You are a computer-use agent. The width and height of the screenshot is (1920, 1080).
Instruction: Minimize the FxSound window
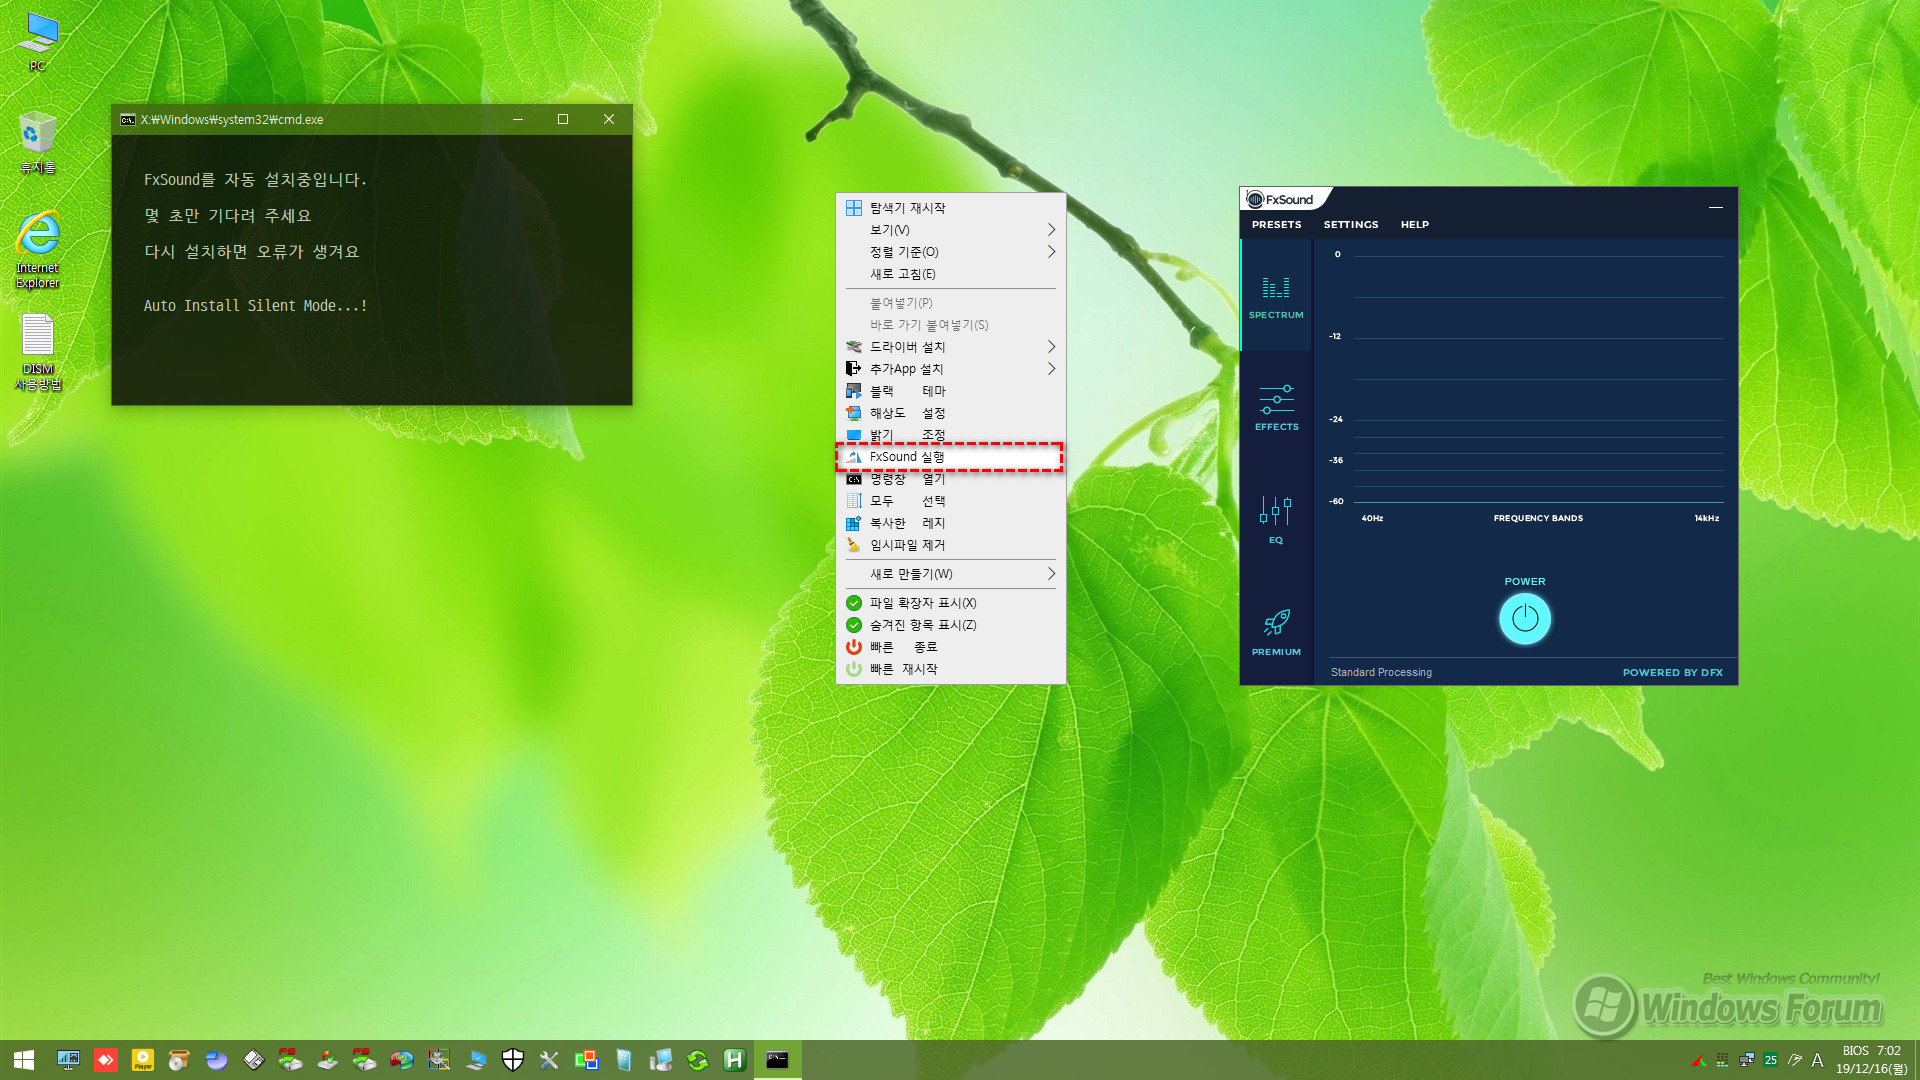click(1716, 207)
